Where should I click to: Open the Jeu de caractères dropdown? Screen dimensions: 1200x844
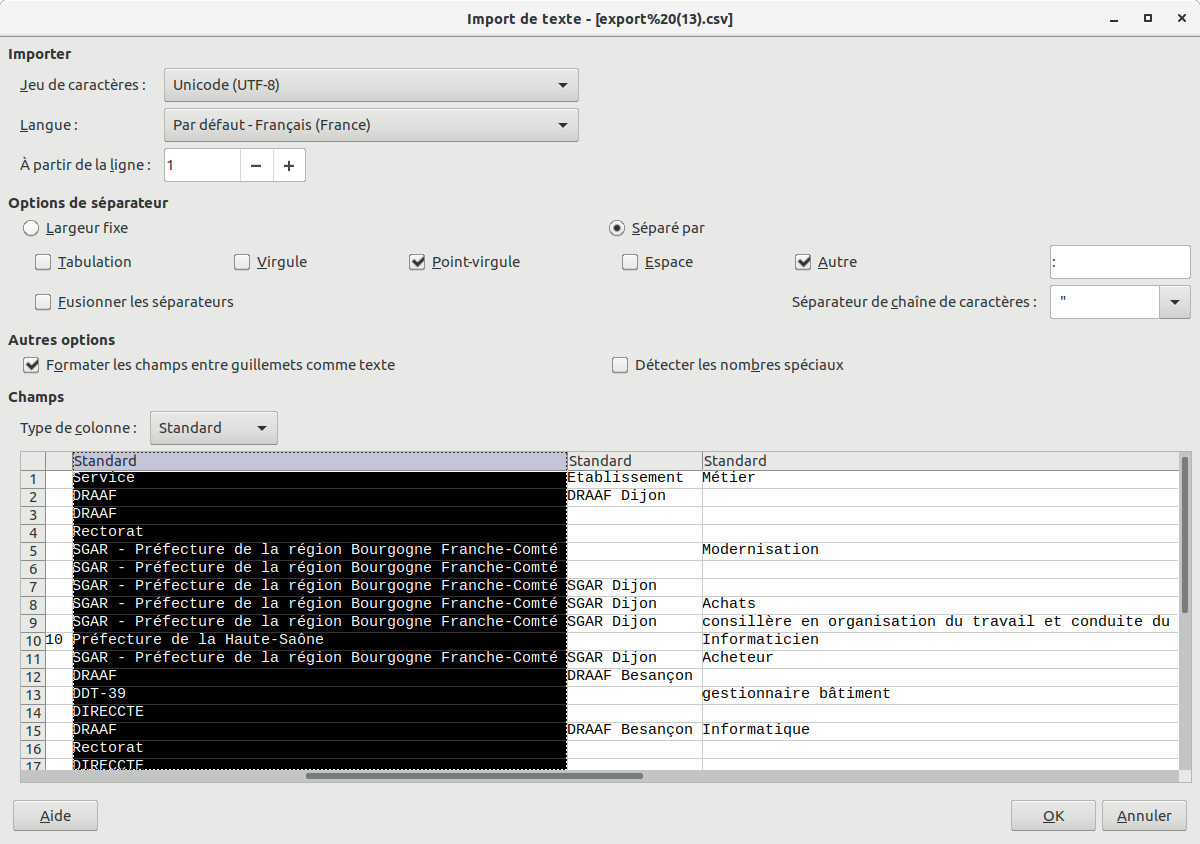click(x=371, y=85)
